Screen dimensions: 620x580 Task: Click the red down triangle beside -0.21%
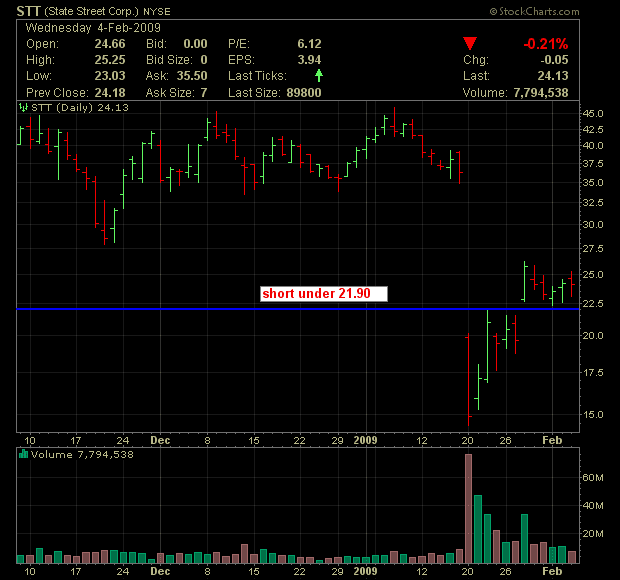[470, 43]
